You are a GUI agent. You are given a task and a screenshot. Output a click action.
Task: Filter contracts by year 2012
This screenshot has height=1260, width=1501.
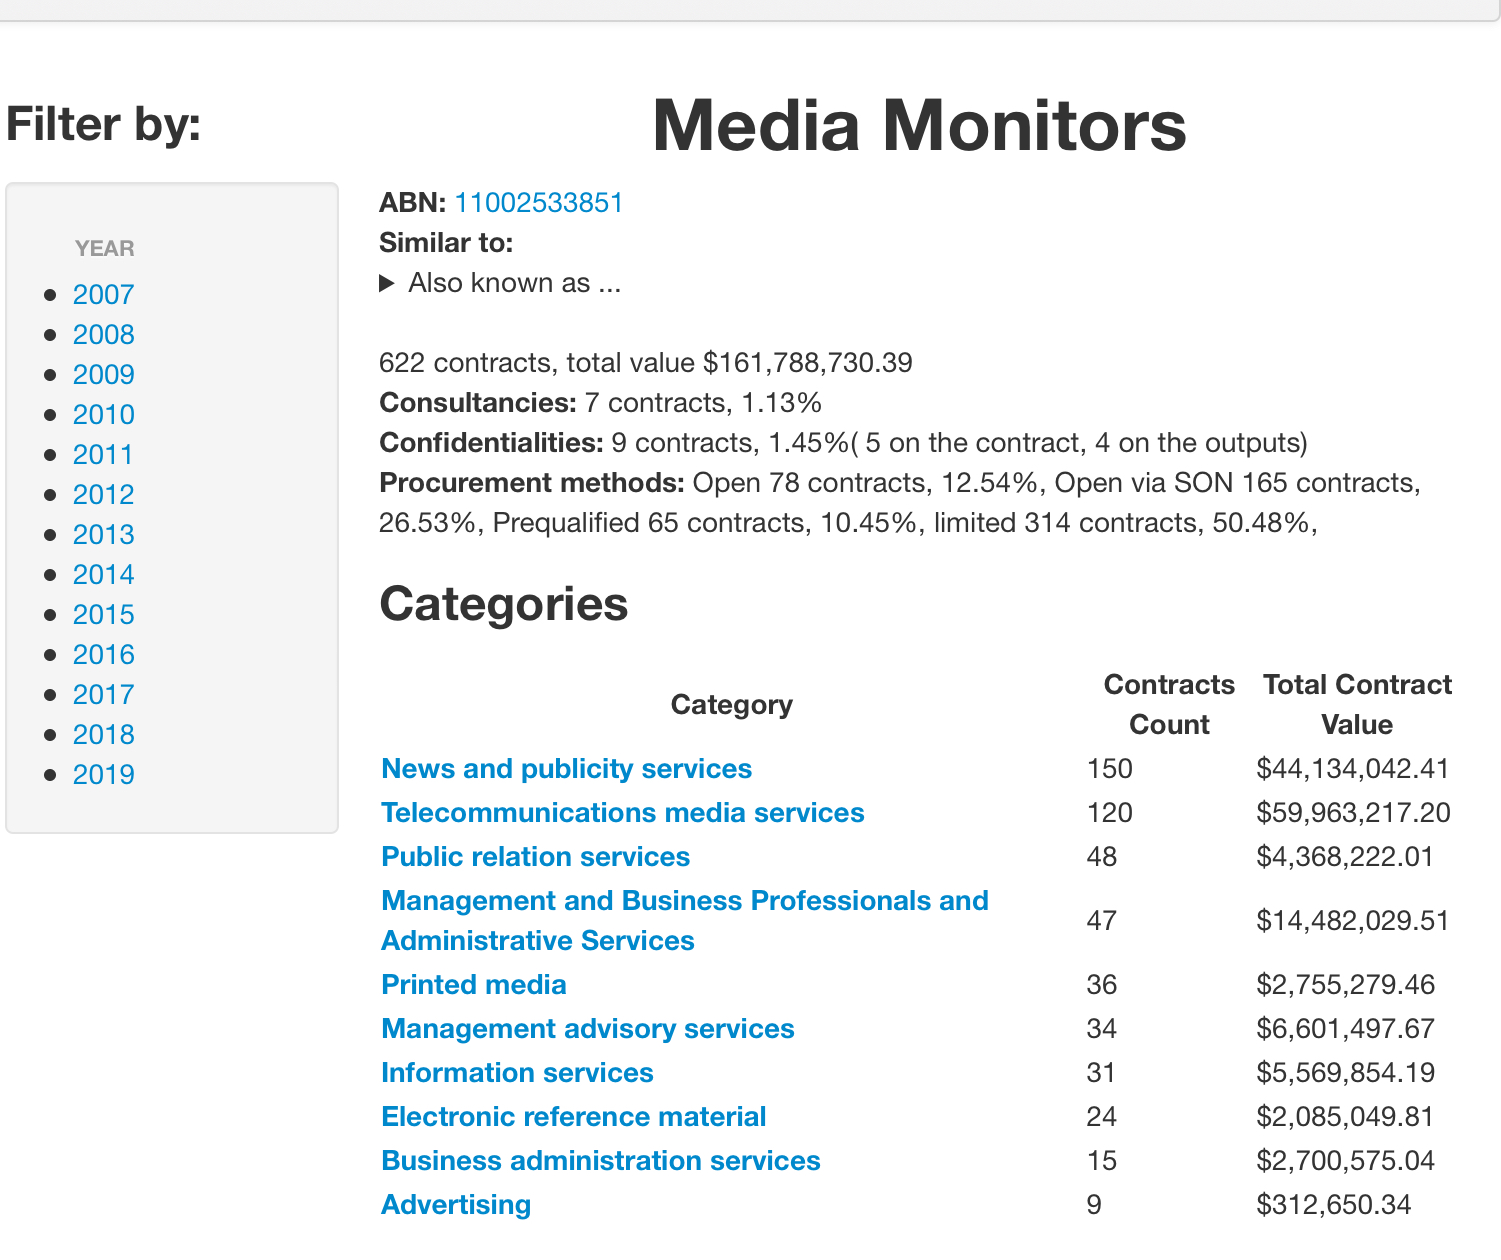click(x=103, y=495)
